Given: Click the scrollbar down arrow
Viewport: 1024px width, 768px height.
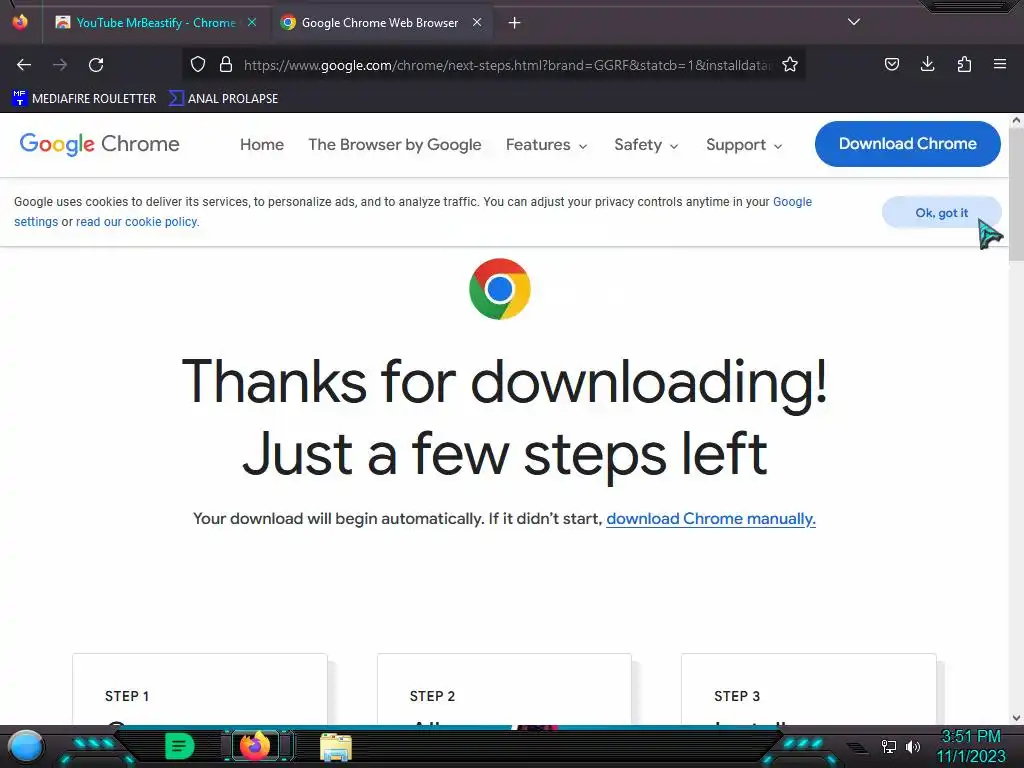Looking at the screenshot, I should [1016, 718].
